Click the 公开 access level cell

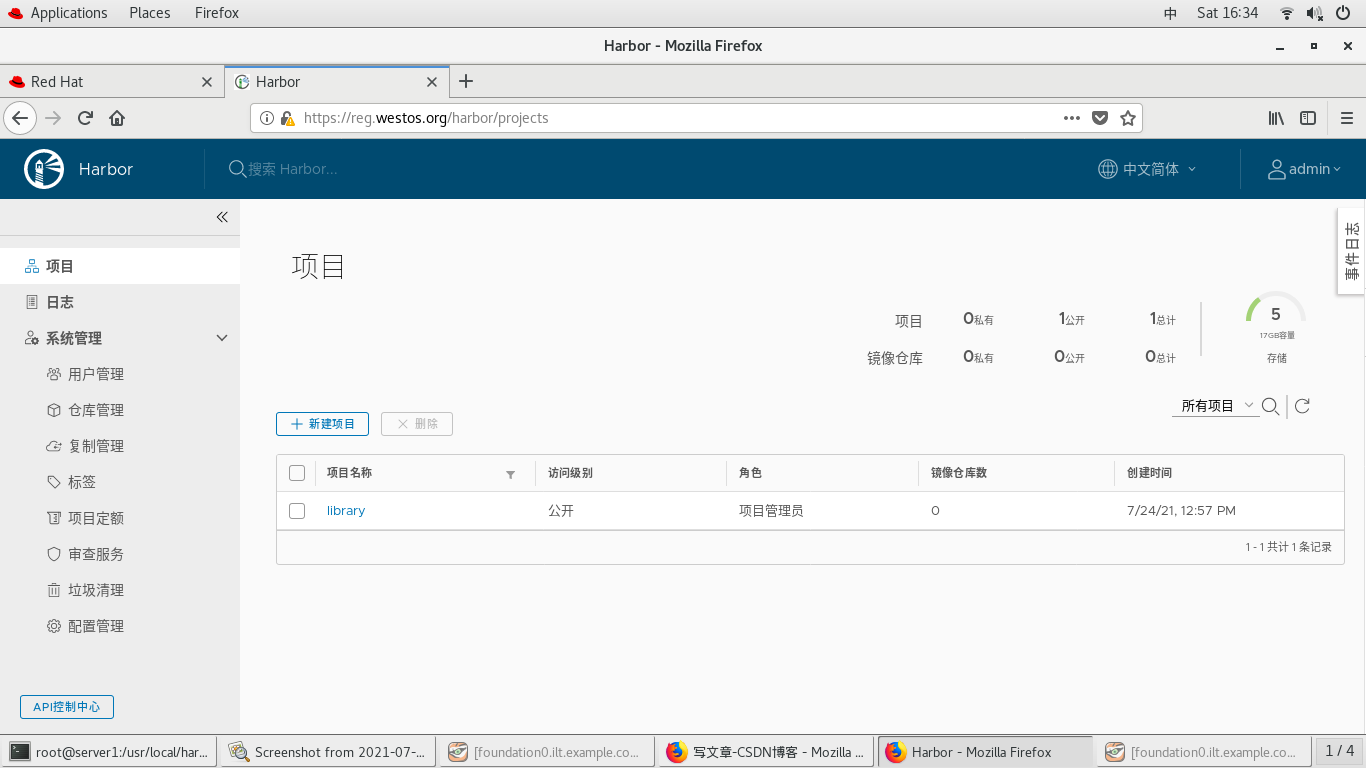[x=561, y=511]
